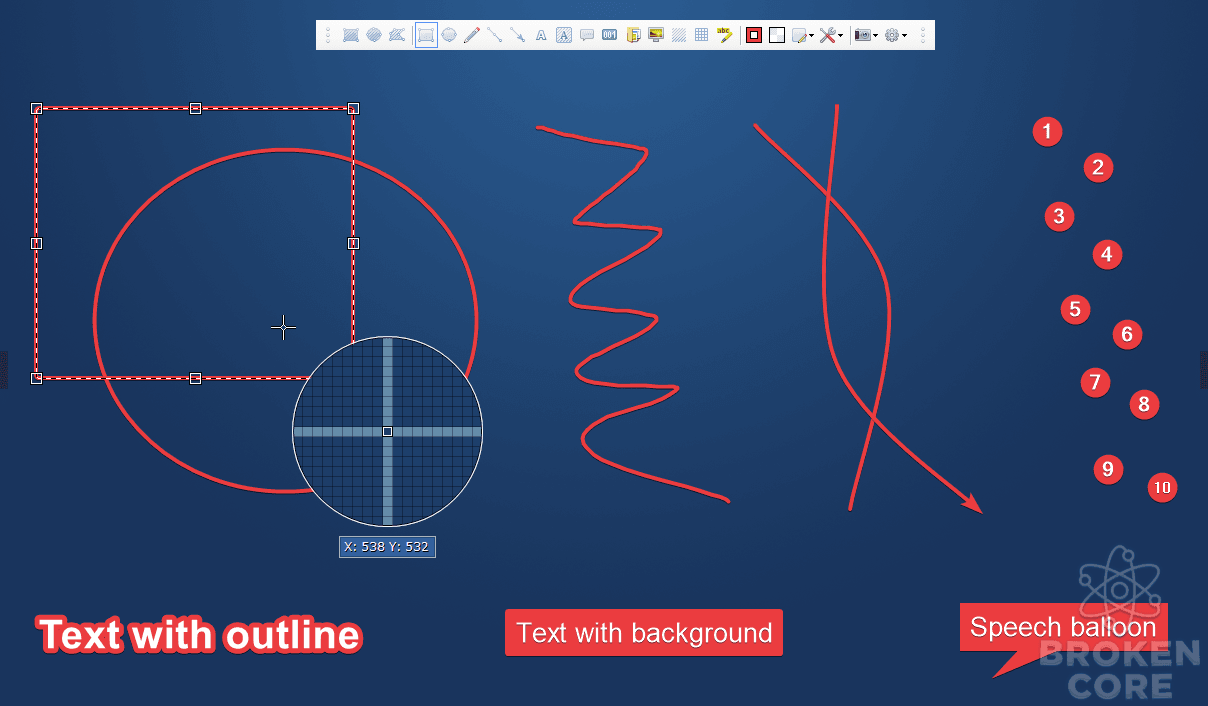Open the white fill color swatch
The image size is (1208, 706).
click(x=777, y=35)
